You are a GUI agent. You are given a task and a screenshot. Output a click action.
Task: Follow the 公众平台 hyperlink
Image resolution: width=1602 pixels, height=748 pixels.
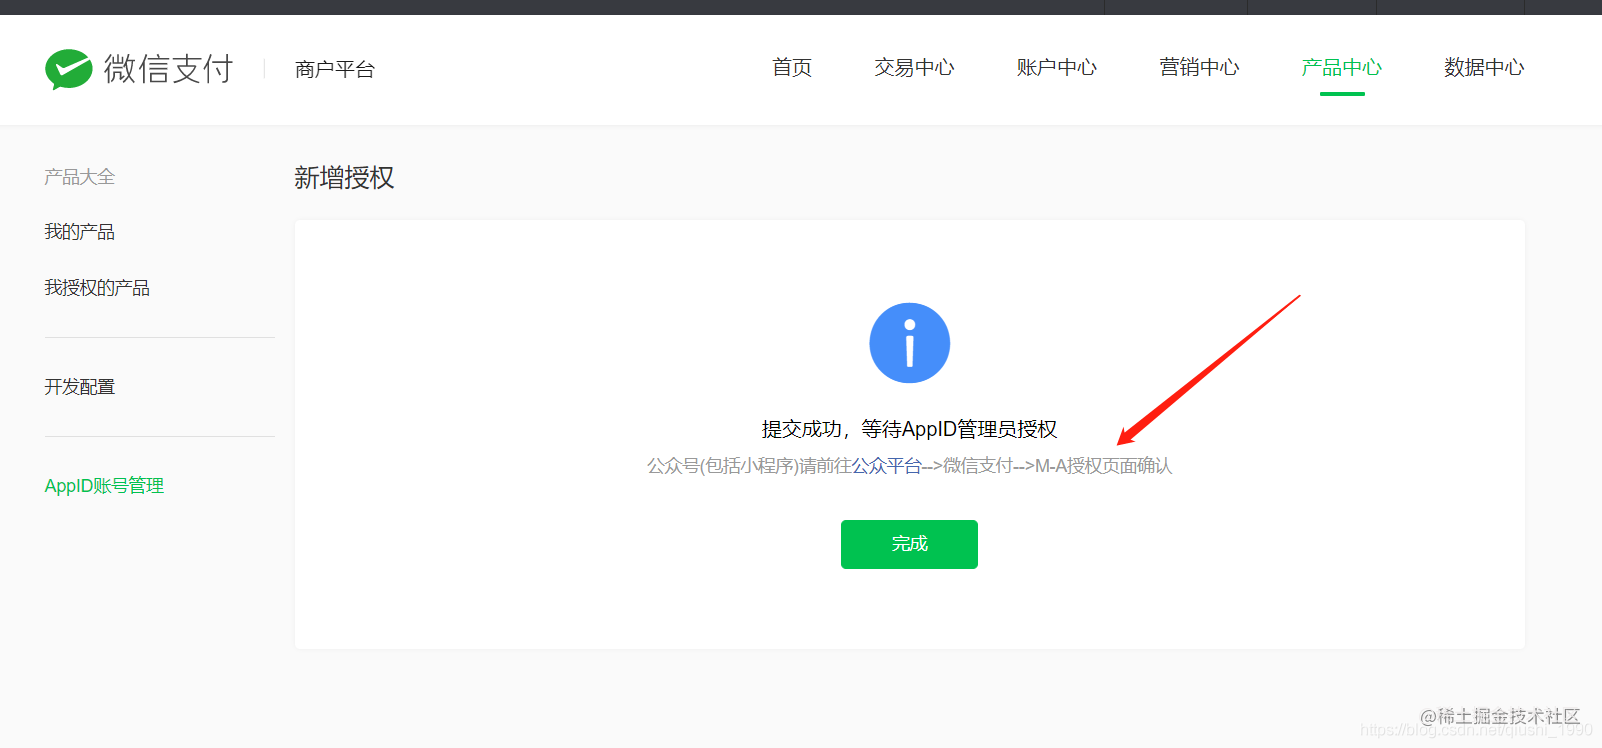887,466
